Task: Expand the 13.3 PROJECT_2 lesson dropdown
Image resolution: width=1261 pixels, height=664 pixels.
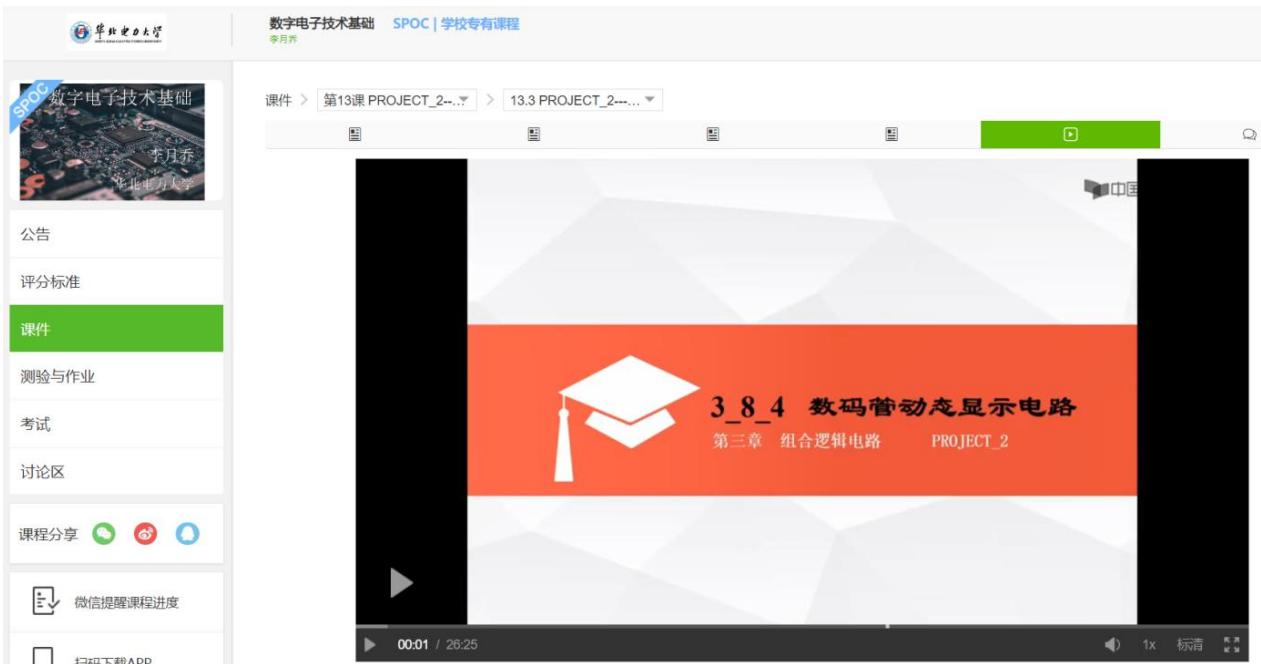Action: tap(582, 100)
